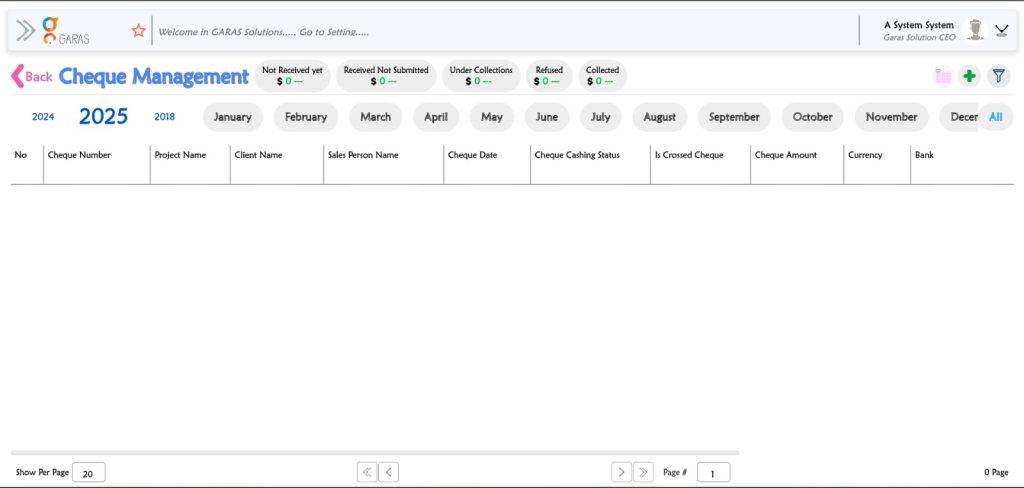Go to the first page of results
The width and height of the screenshot is (1024, 488).
click(367, 472)
